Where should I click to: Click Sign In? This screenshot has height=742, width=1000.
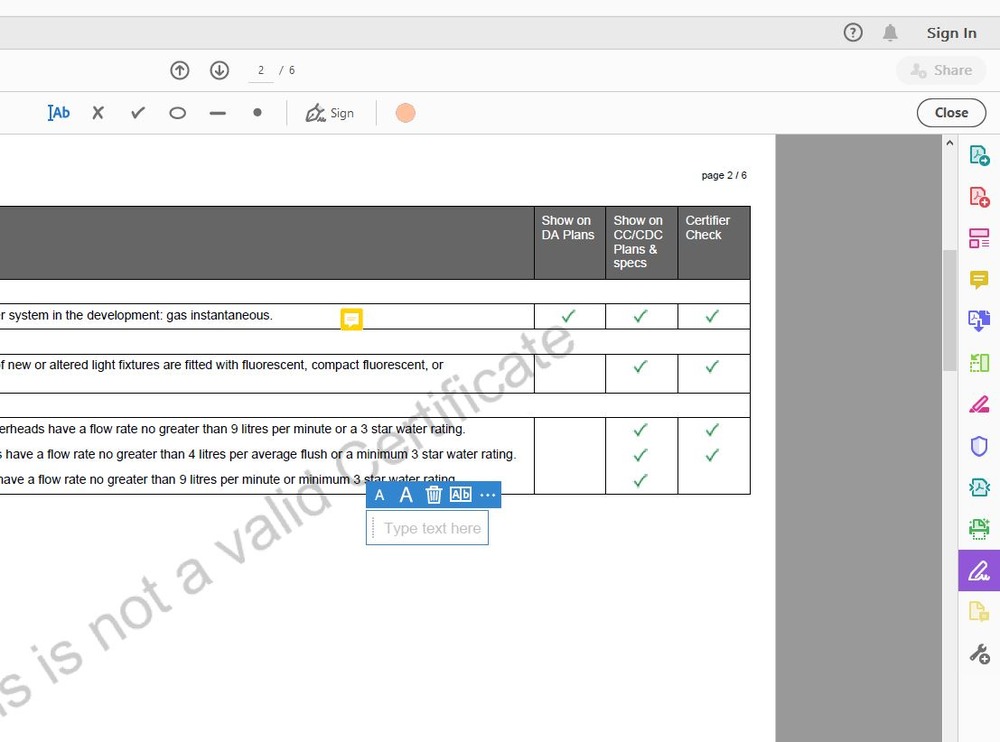950,33
